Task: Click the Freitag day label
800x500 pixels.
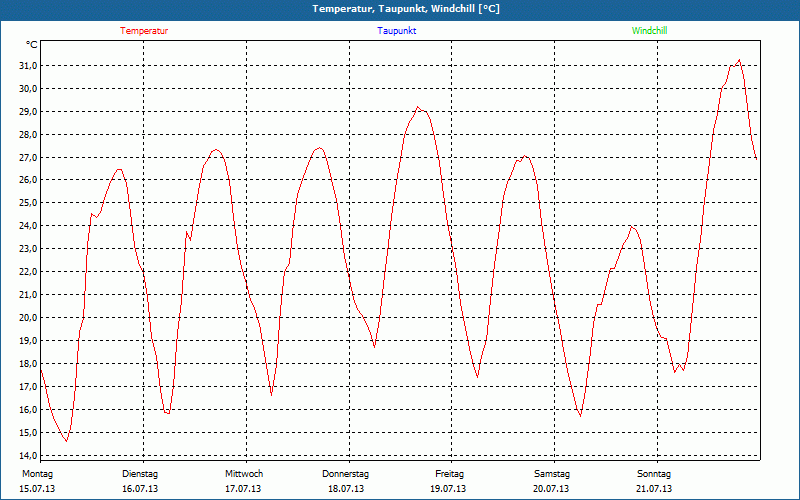Action: [x=449, y=474]
